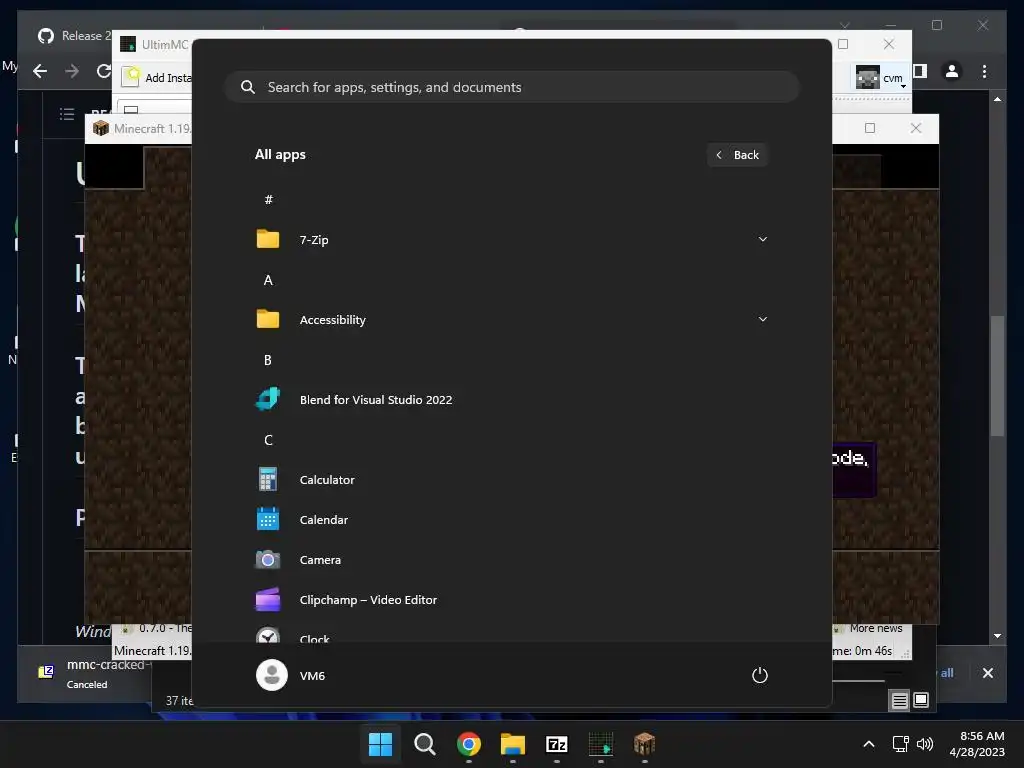The image size is (1024, 768).
Task: Select the letter A section header
Action: pos(268,280)
